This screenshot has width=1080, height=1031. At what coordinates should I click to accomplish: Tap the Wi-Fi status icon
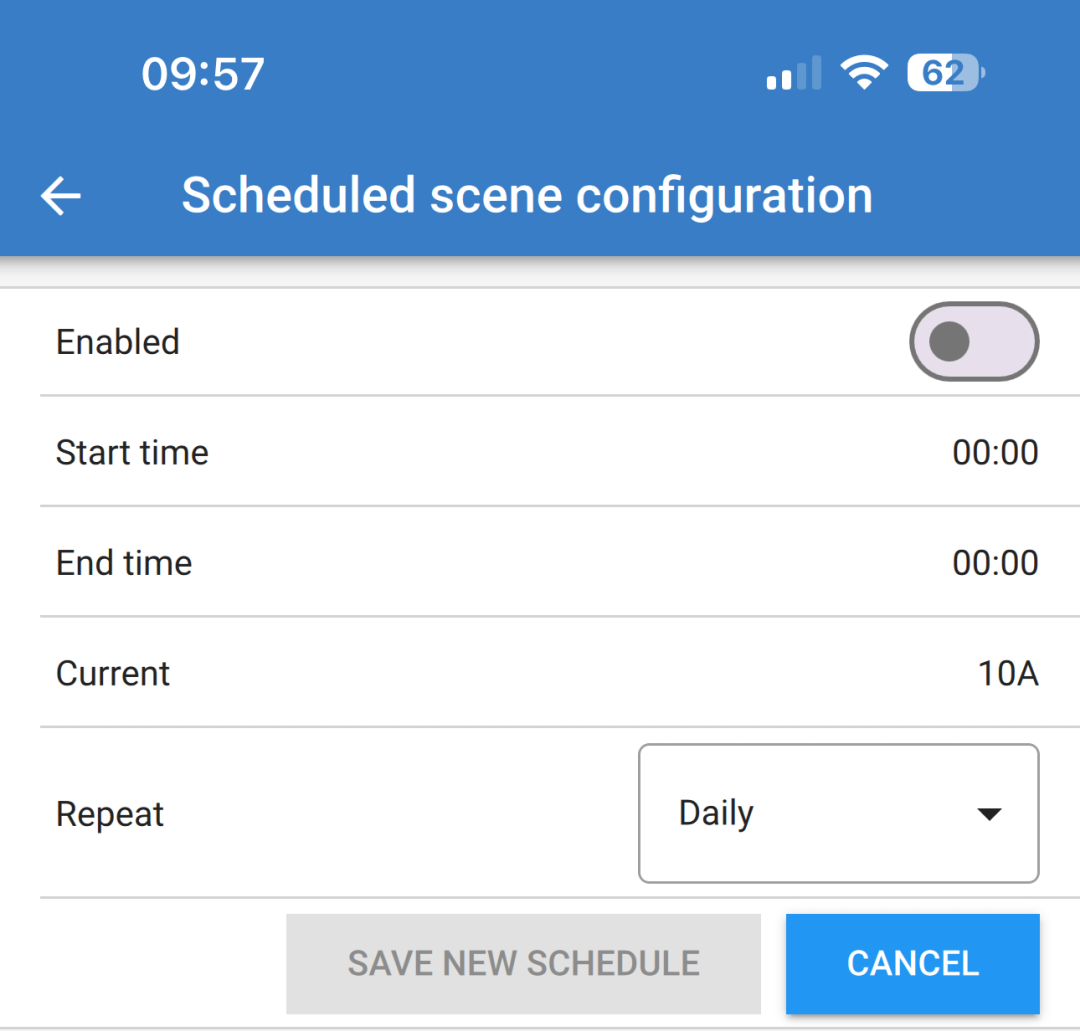click(863, 73)
